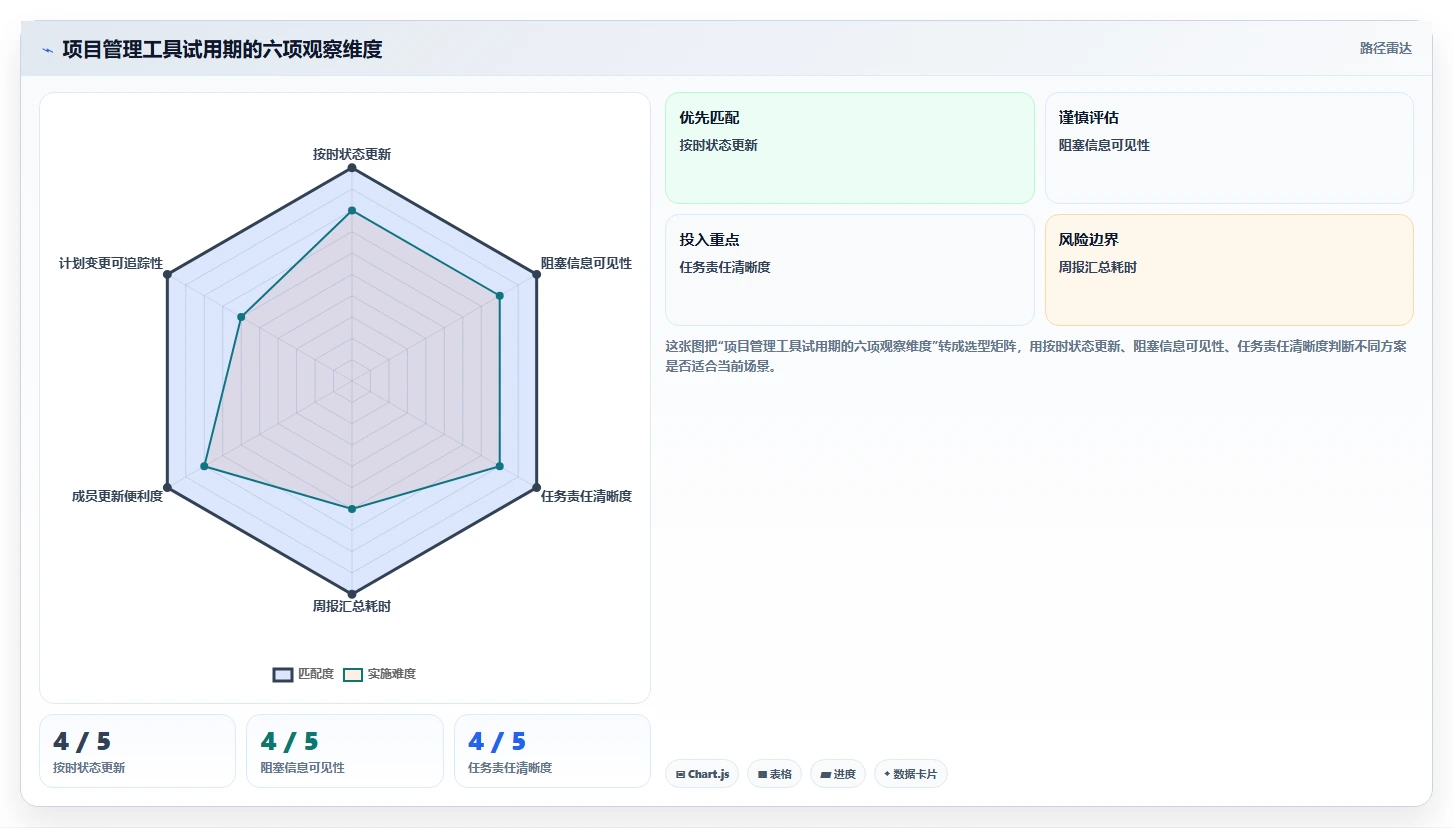This screenshot has height=828, width=1453.
Task: Click the radar axis label 按时状态更新
Action: pos(352,154)
